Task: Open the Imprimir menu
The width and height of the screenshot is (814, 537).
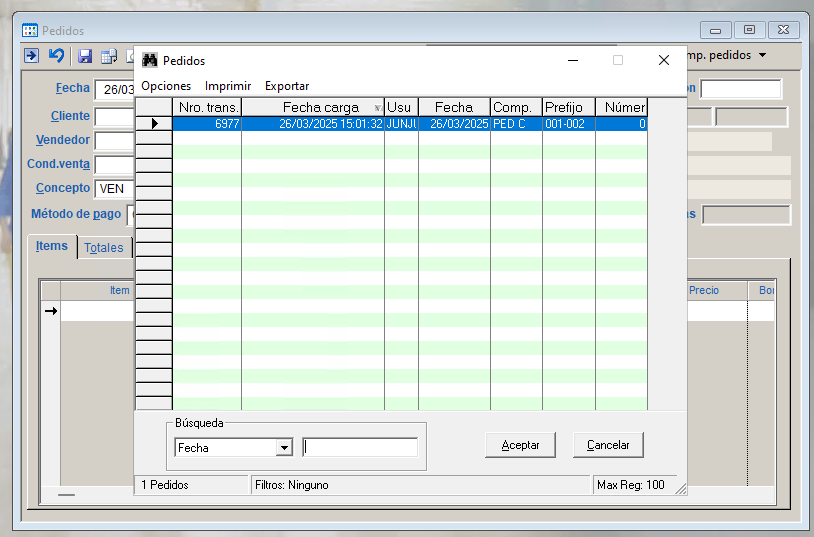Action: point(228,86)
